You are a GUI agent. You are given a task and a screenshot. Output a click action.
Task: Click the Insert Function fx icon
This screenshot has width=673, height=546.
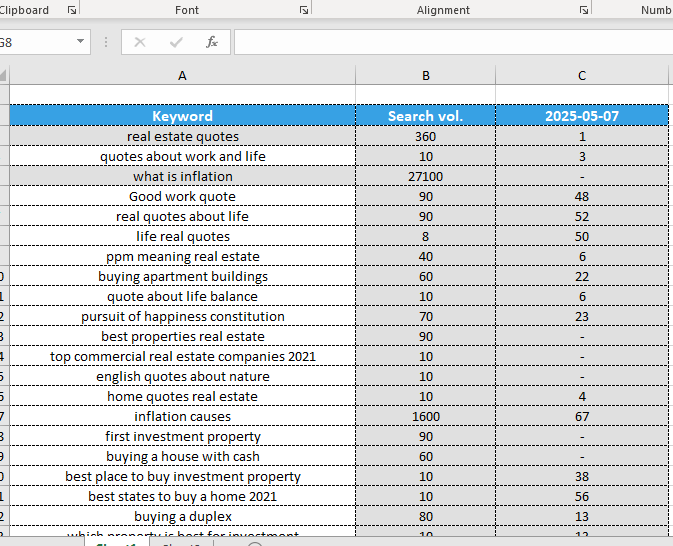212,42
